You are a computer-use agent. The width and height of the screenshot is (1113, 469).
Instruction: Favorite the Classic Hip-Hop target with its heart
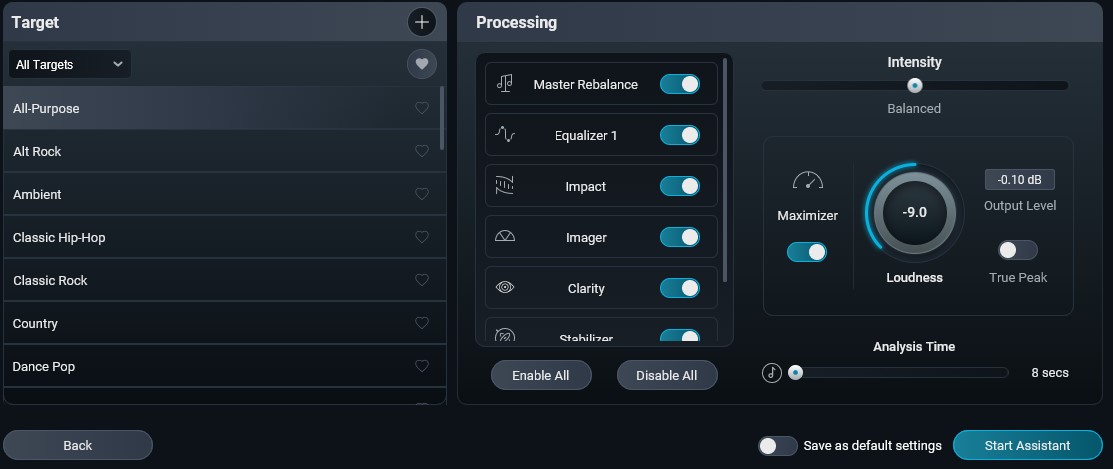point(422,237)
